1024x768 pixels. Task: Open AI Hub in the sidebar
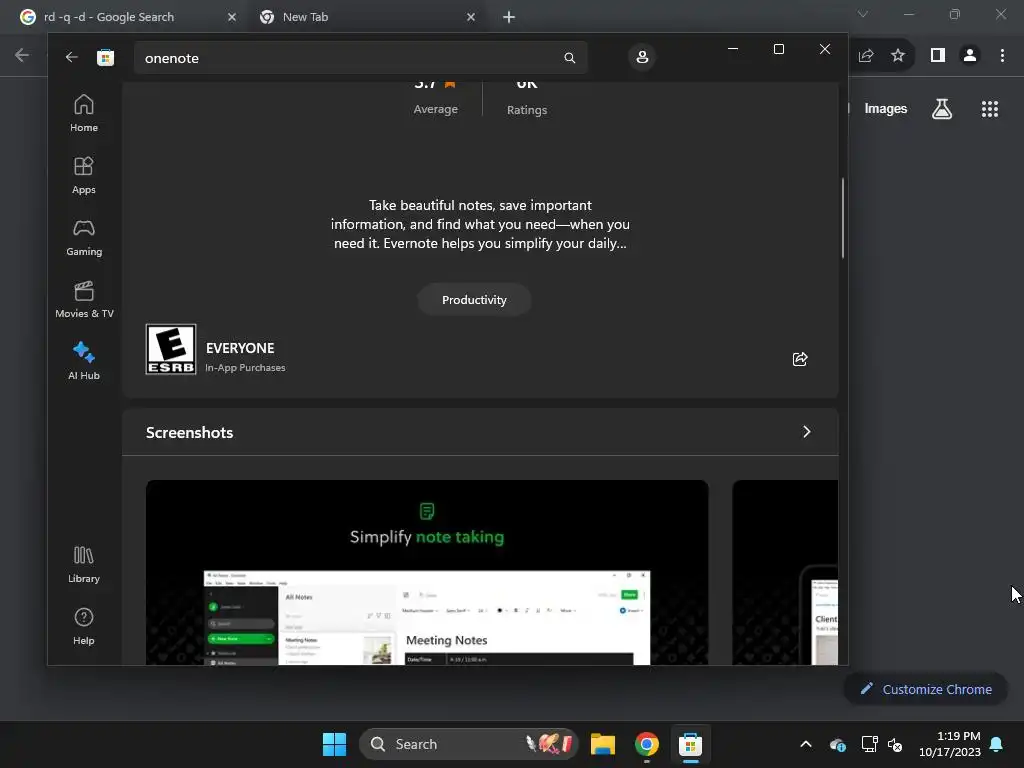point(84,361)
